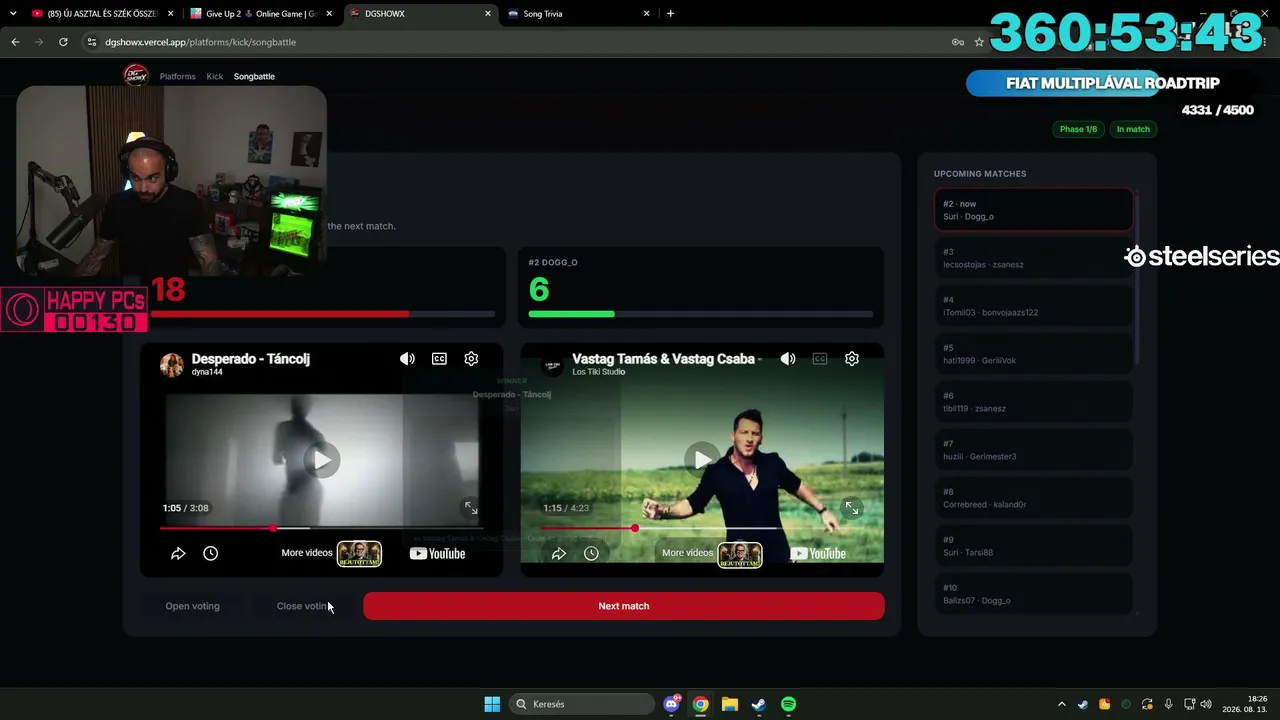Toggle captions on Vastag Tamás video
The width and height of the screenshot is (1280, 720).
820,359
